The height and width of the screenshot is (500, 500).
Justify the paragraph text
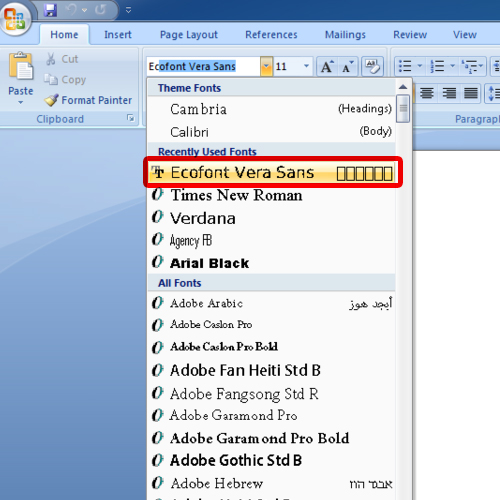[x=471, y=93]
